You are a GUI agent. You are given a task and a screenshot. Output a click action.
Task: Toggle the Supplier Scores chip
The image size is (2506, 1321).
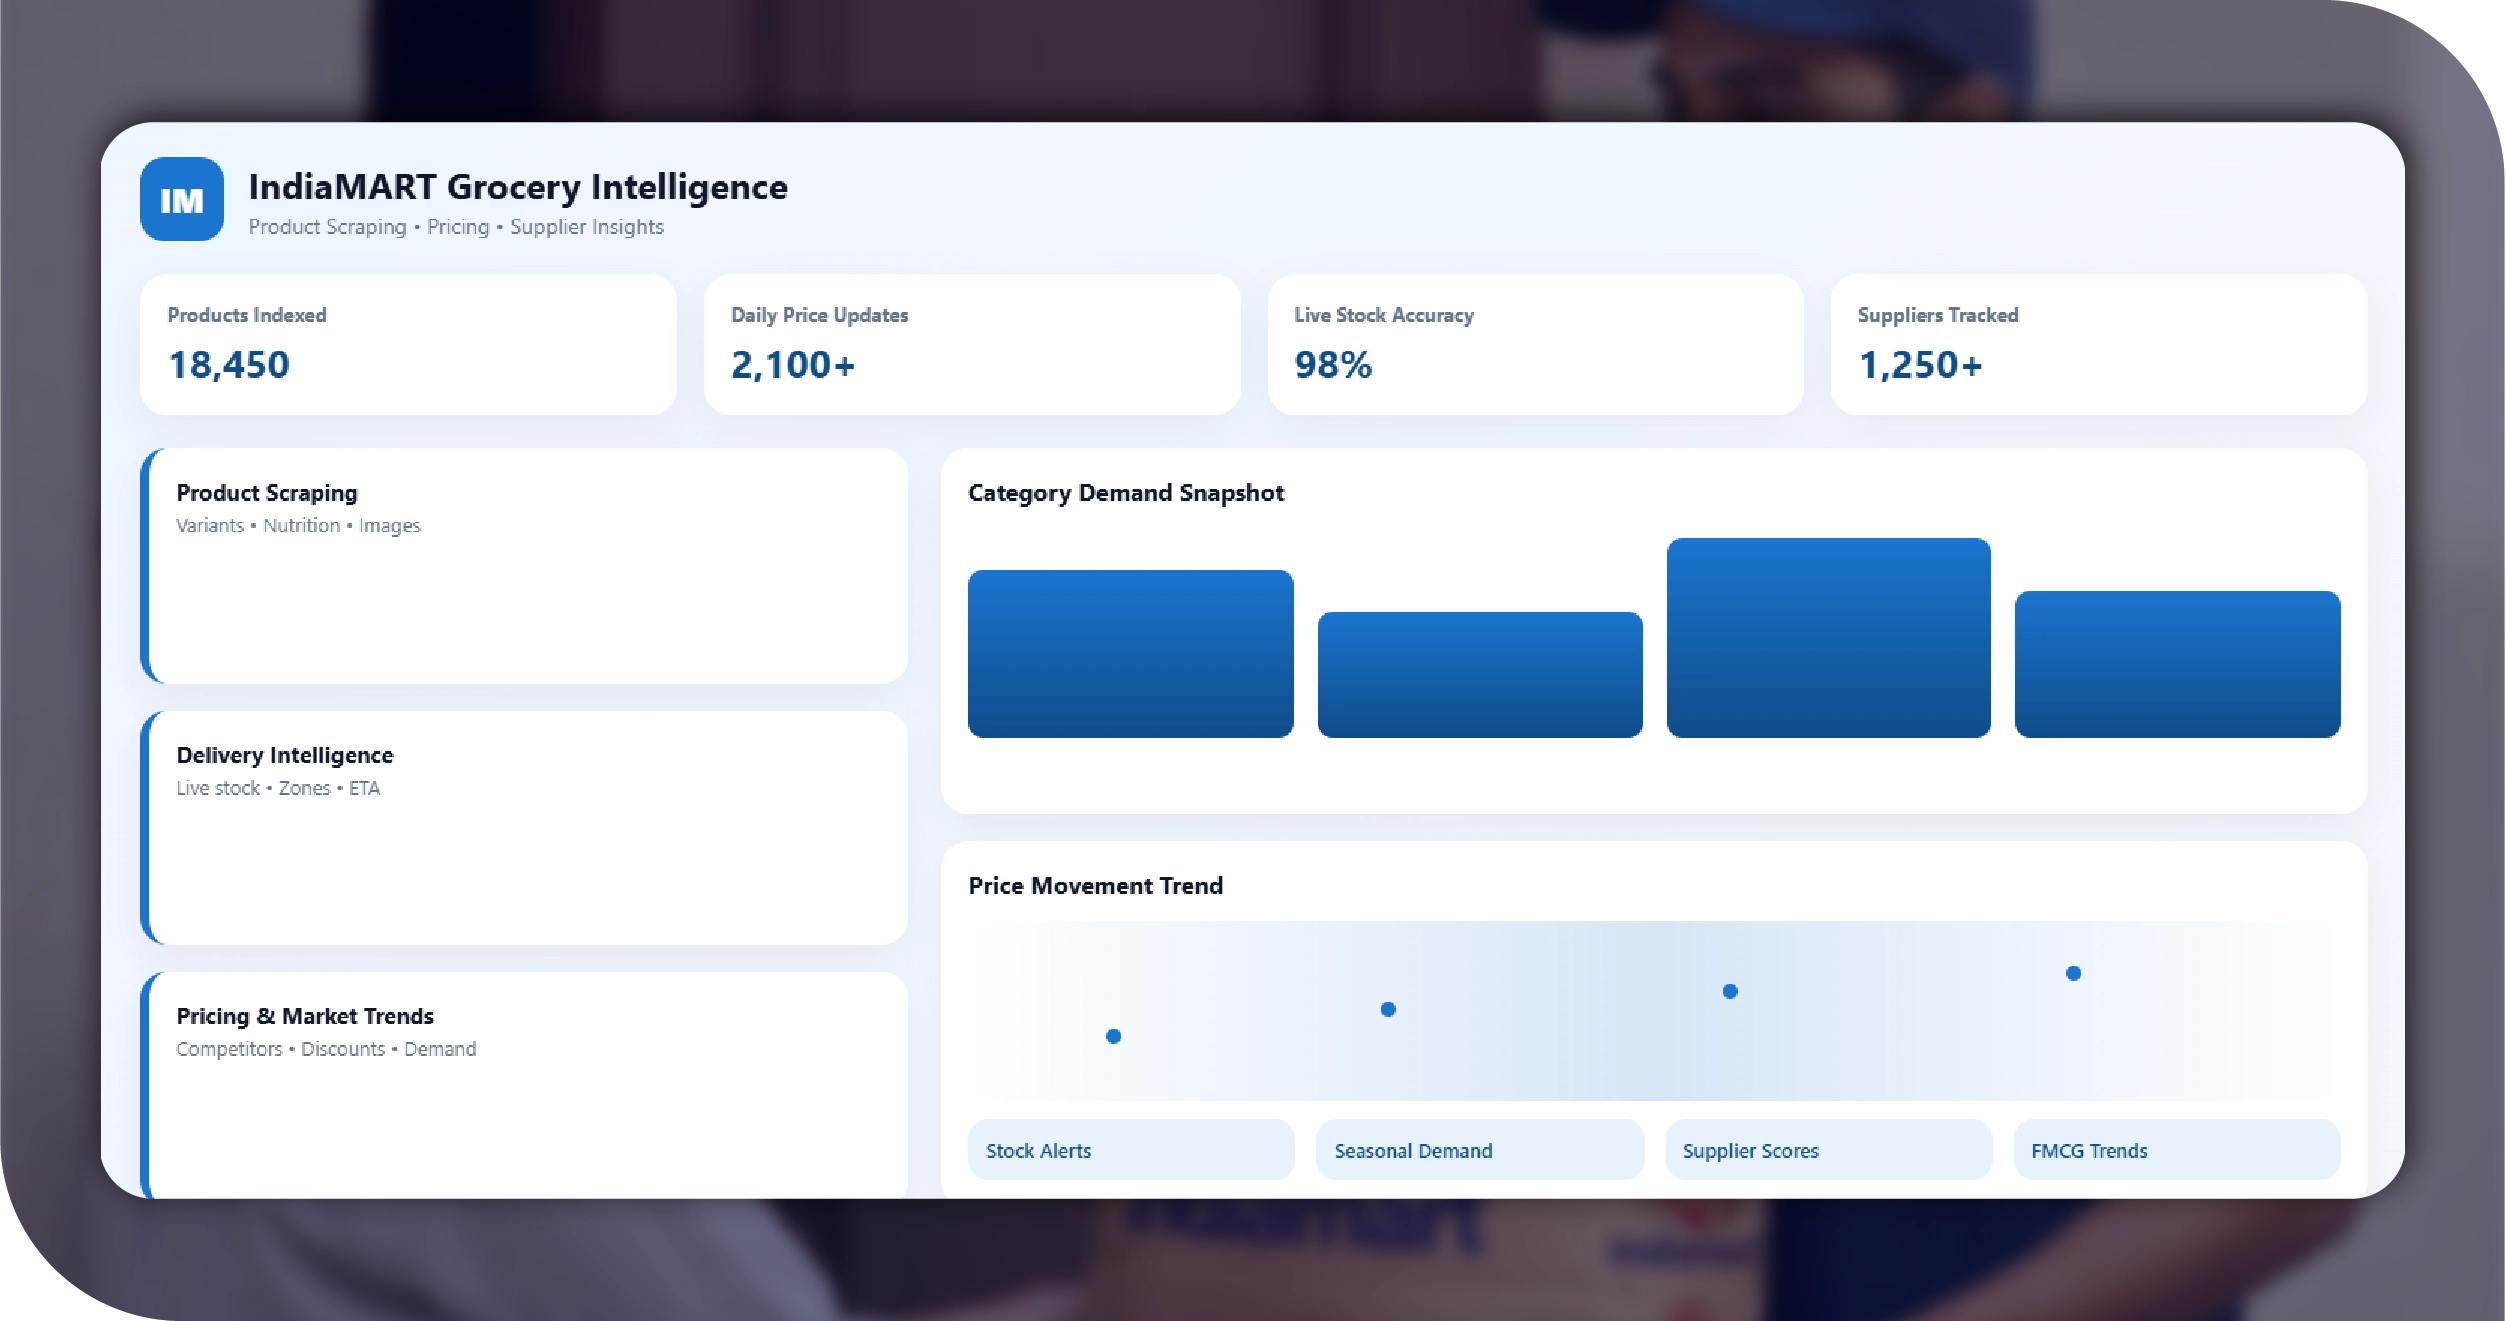[x=1826, y=1150]
